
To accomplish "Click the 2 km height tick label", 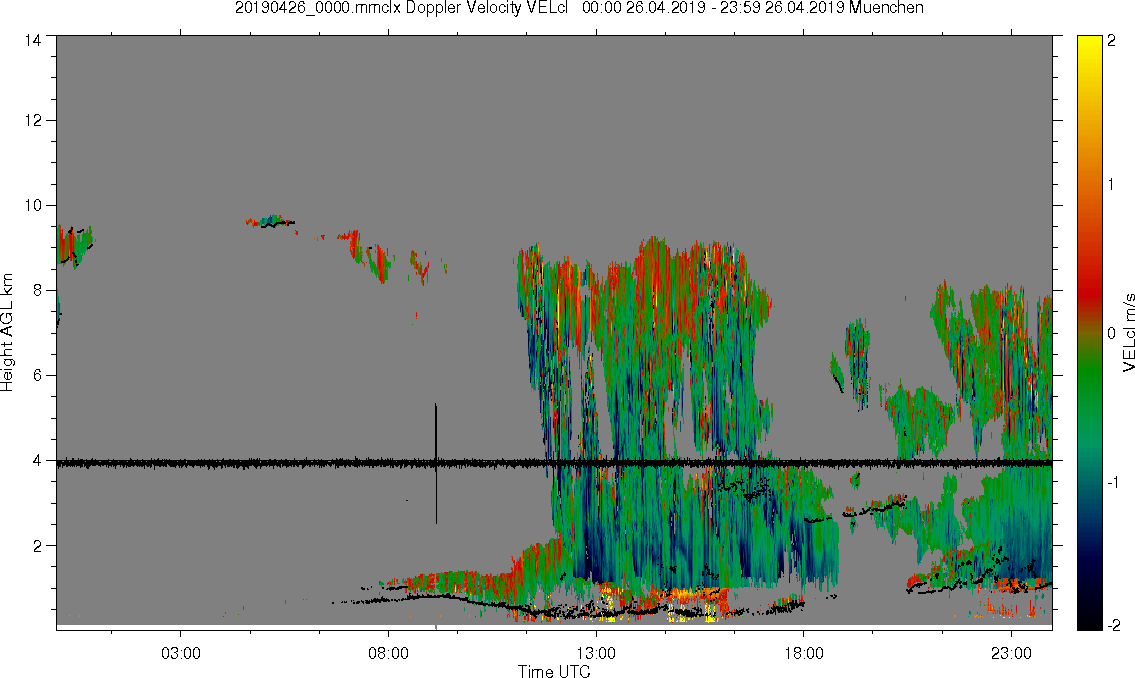I will click(38, 546).
